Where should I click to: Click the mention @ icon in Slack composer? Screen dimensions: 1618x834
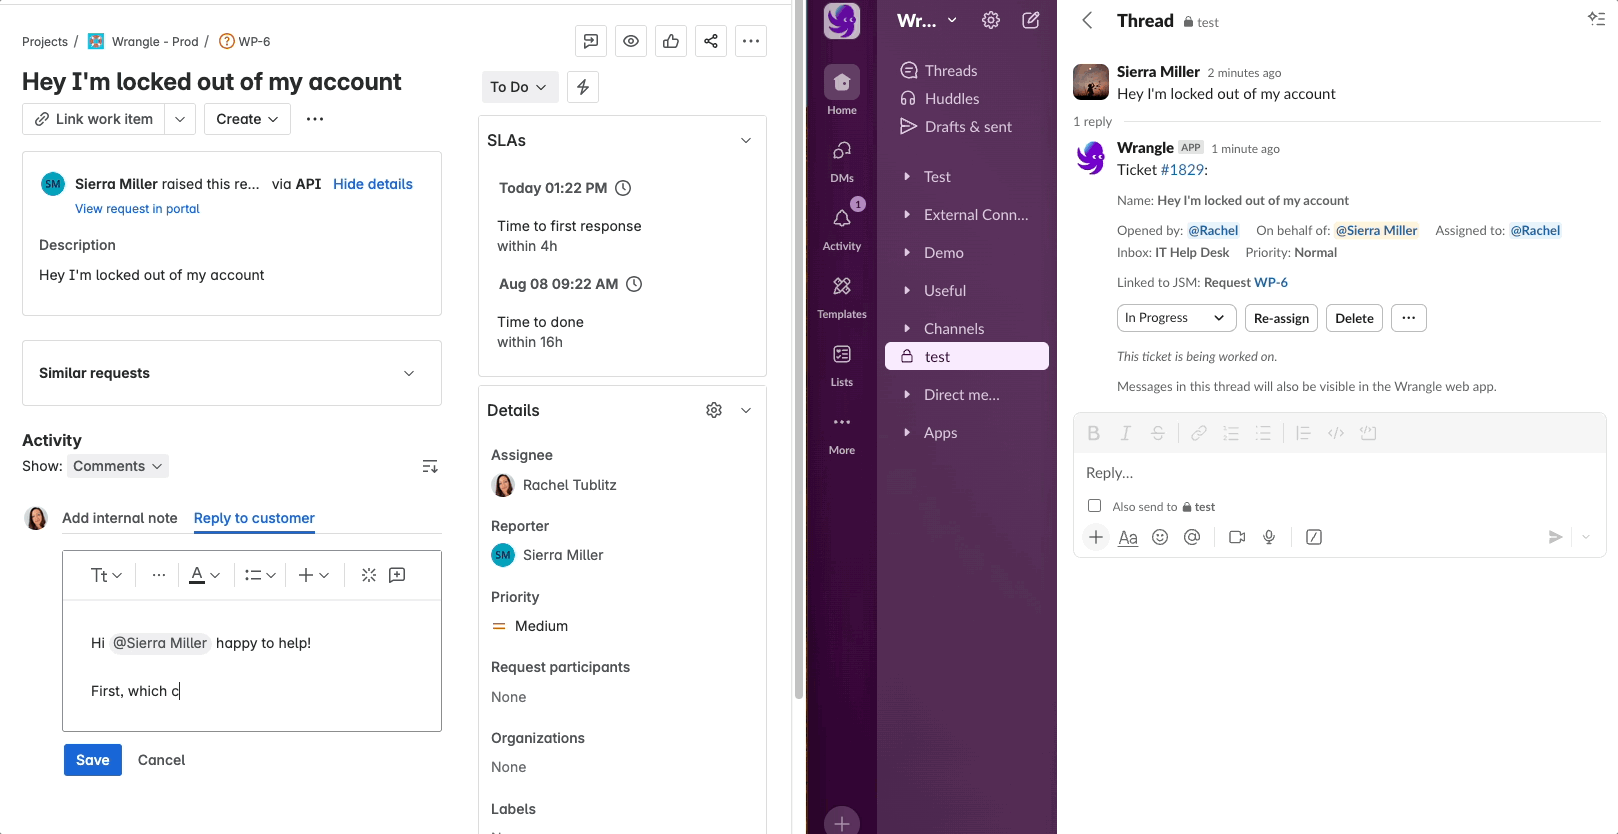(1192, 537)
